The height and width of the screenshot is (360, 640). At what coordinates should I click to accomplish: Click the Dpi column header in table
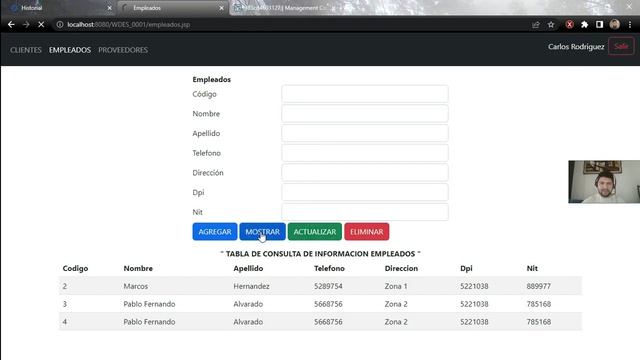coord(466,268)
